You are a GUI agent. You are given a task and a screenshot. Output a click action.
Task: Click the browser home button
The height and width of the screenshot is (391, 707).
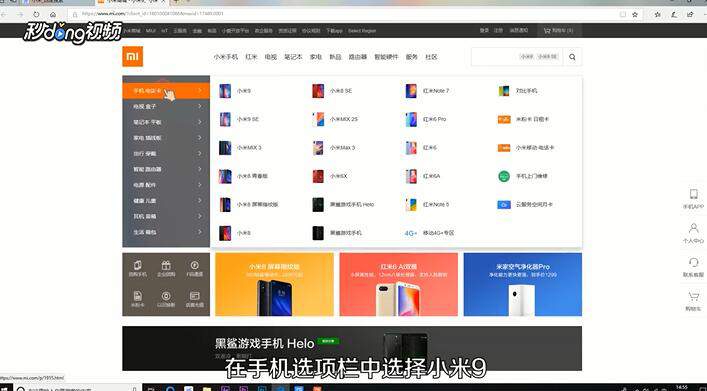coord(53,14)
